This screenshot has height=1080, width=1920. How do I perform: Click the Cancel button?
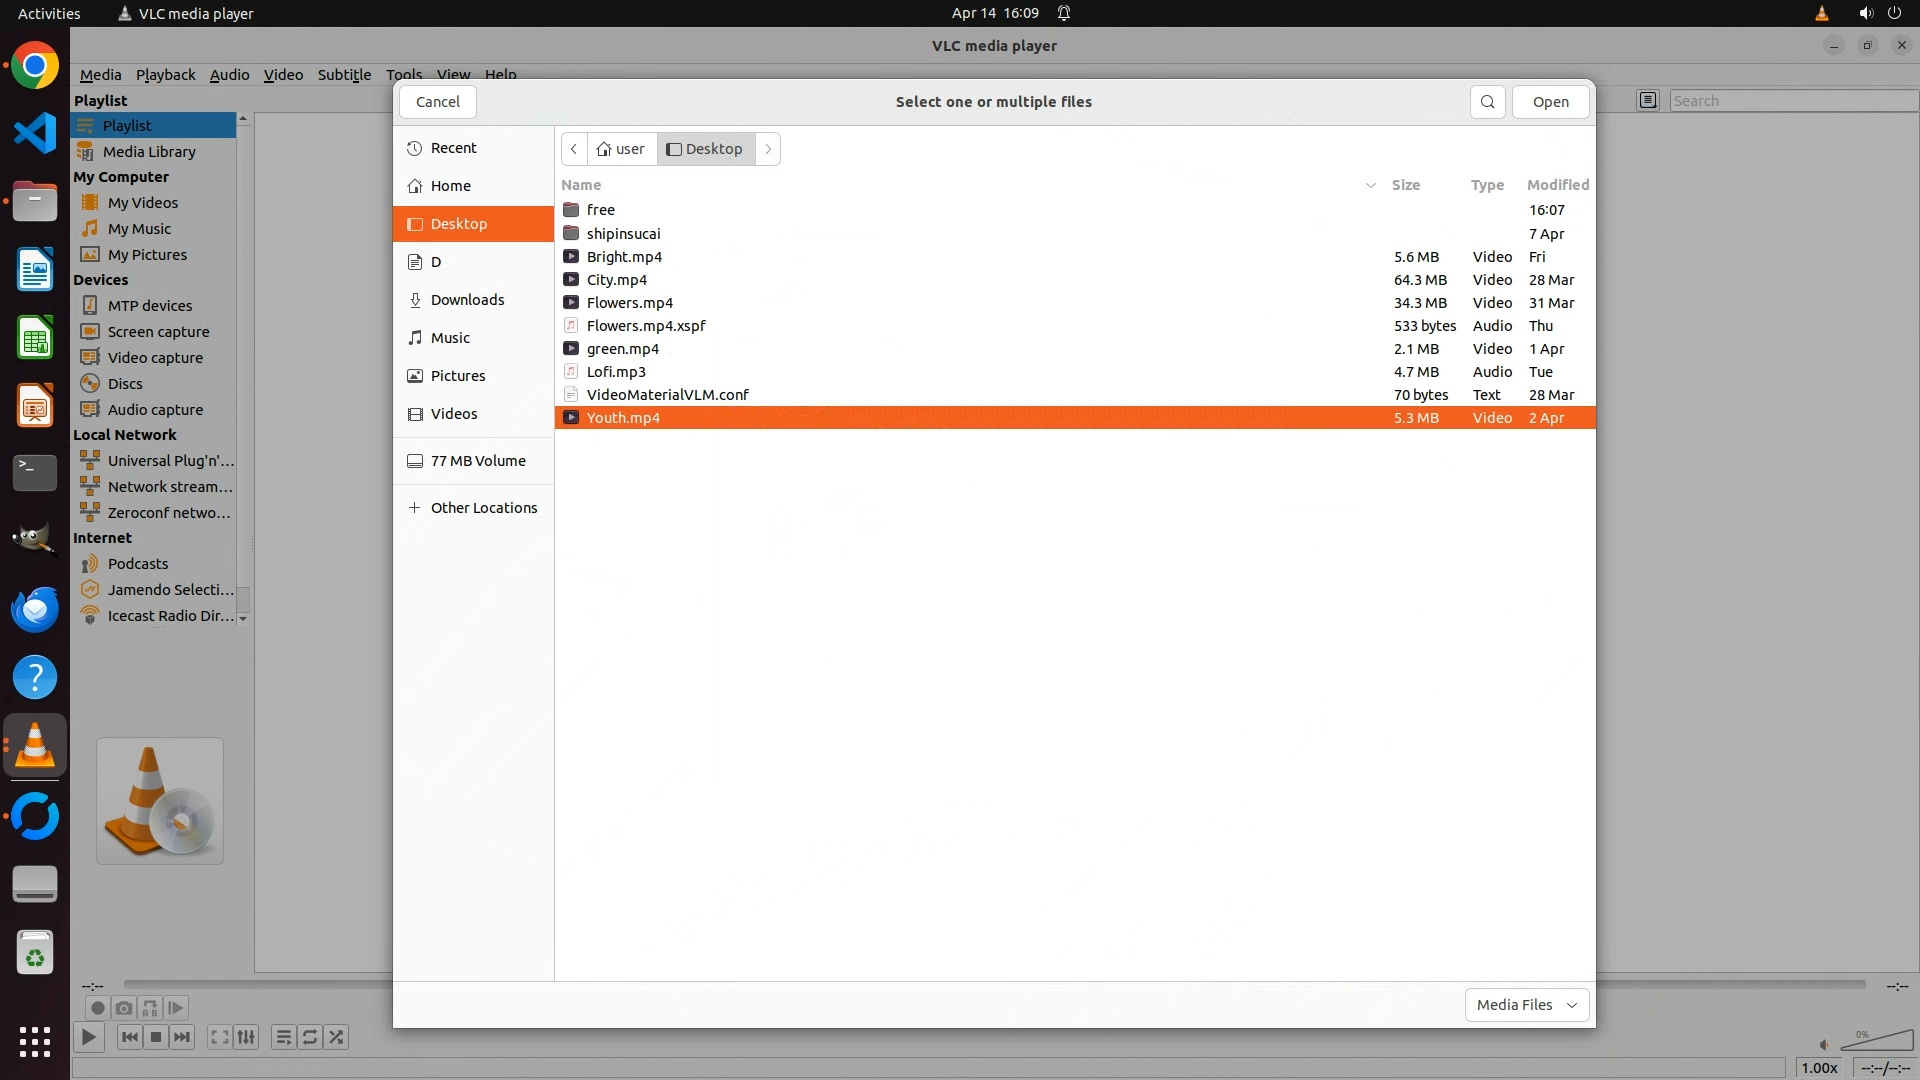pos(437,102)
